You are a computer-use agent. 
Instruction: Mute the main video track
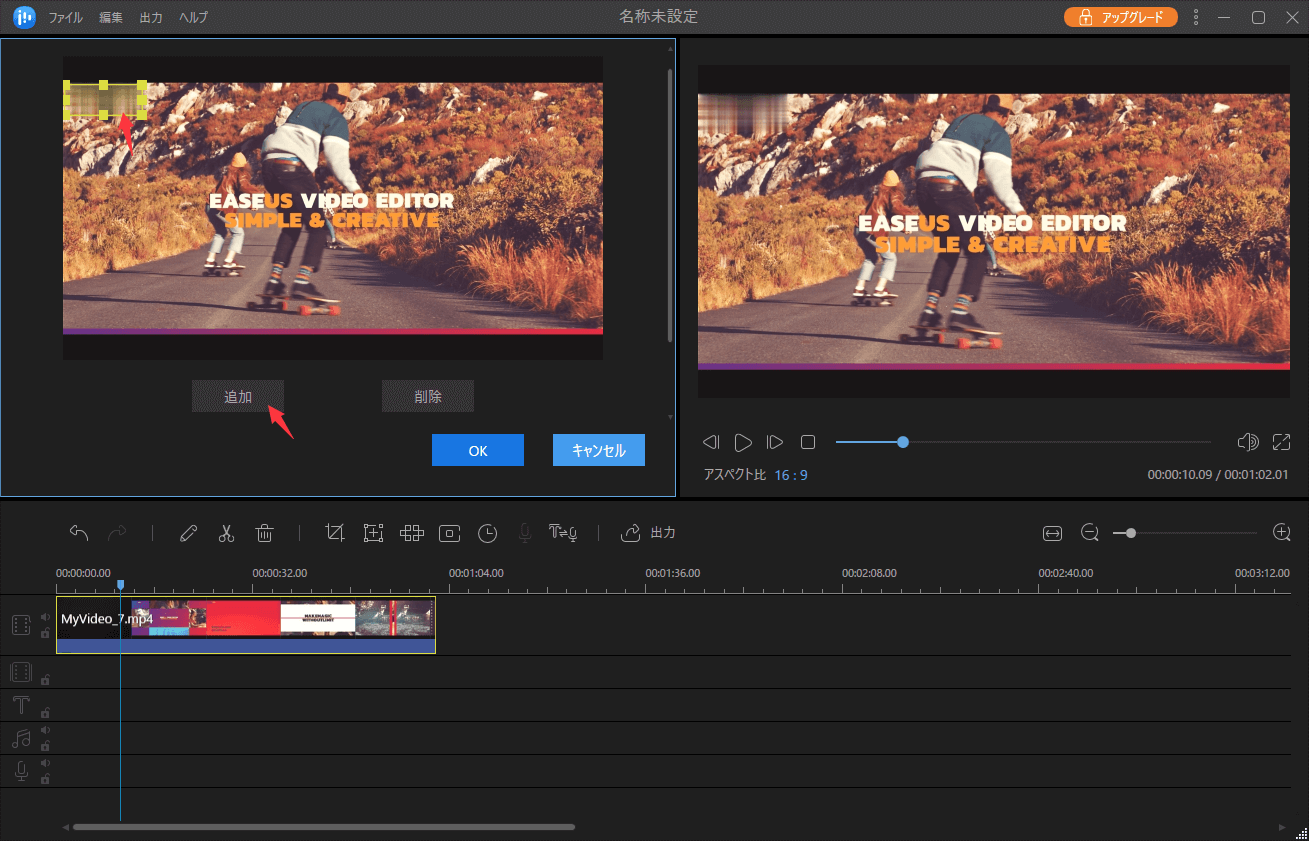pos(45,617)
